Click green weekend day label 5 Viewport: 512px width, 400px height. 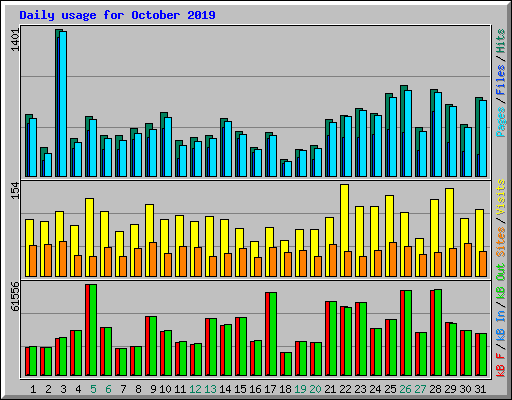93,389
